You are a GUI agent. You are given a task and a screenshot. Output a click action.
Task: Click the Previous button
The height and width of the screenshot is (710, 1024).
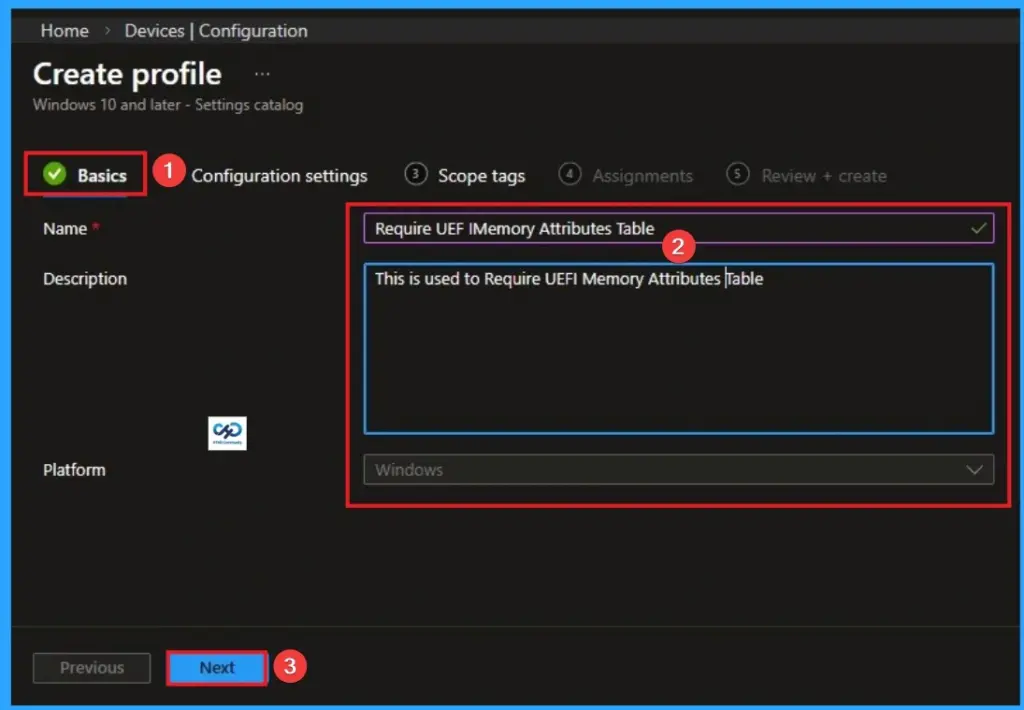click(x=91, y=667)
